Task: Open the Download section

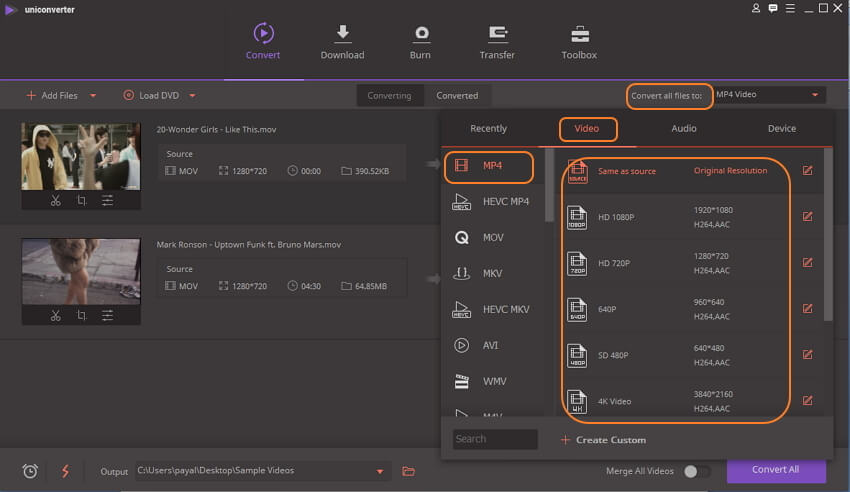Action: coord(342,41)
